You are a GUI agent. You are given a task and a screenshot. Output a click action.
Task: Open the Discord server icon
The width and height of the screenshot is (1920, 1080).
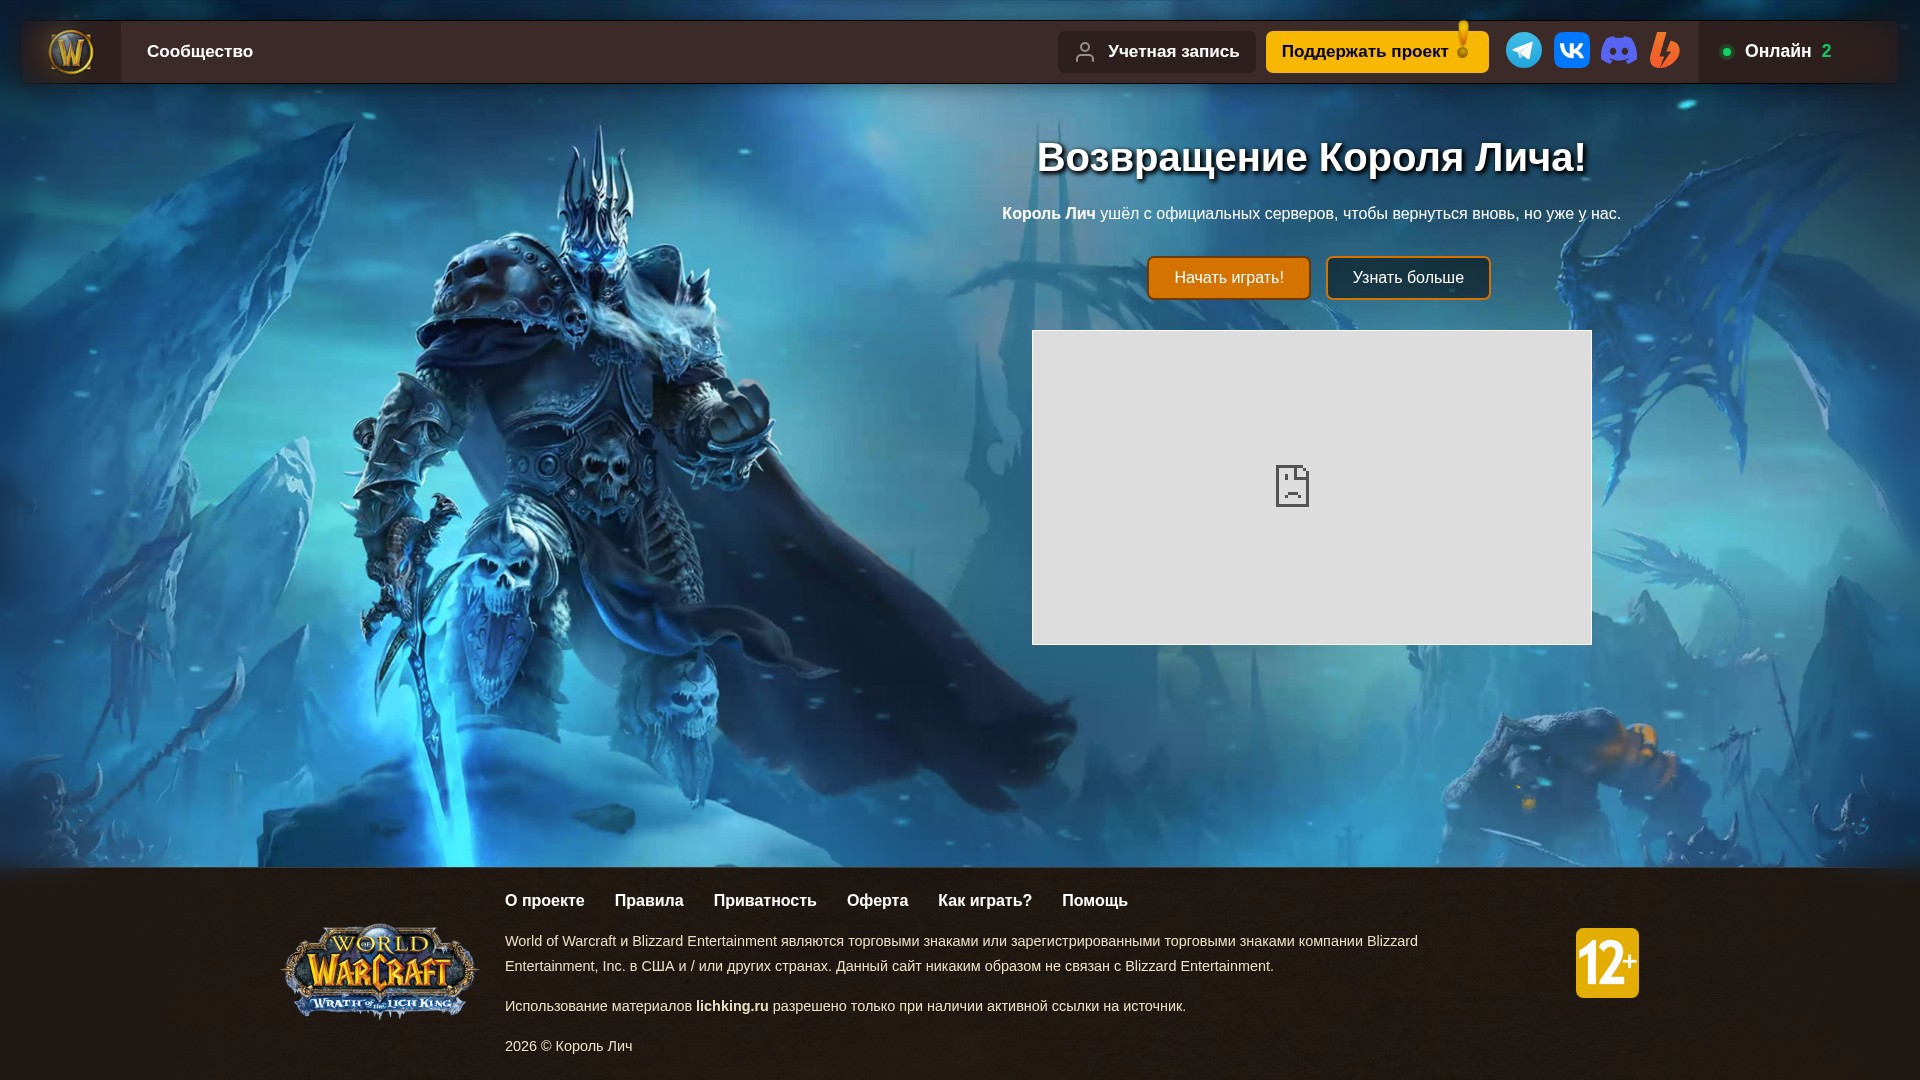click(x=1619, y=50)
